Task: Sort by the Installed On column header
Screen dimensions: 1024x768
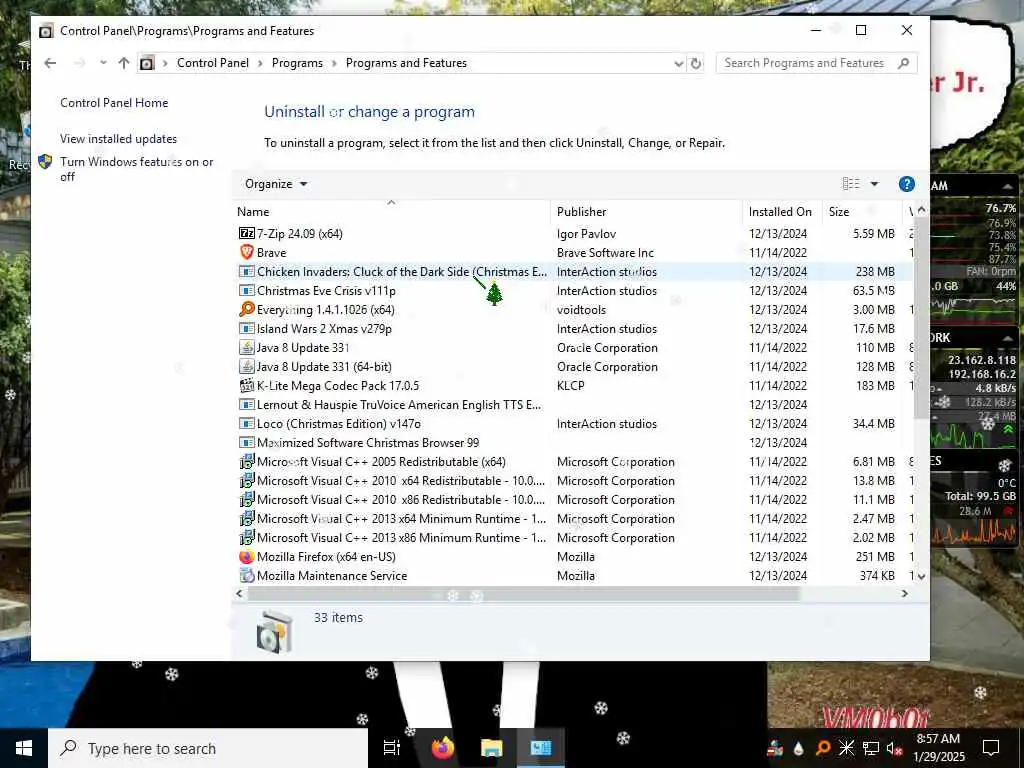Action: coord(780,212)
